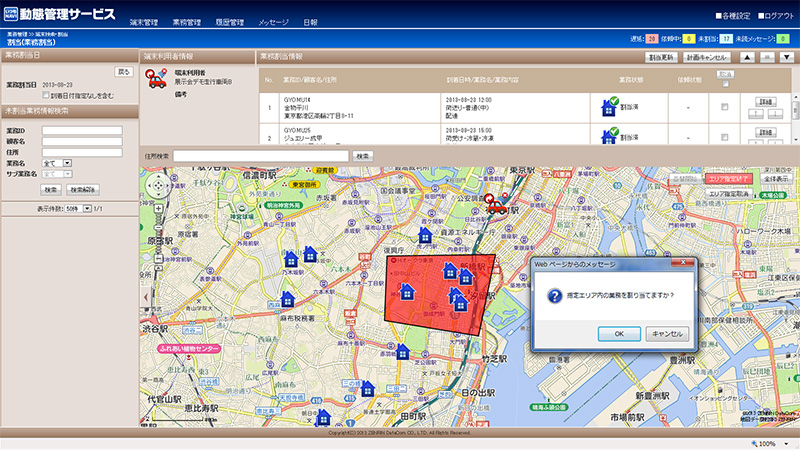This screenshot has height=450, width=800.
Task: Click the 動態管理サービス logo
Action: (x=60, y=14)
